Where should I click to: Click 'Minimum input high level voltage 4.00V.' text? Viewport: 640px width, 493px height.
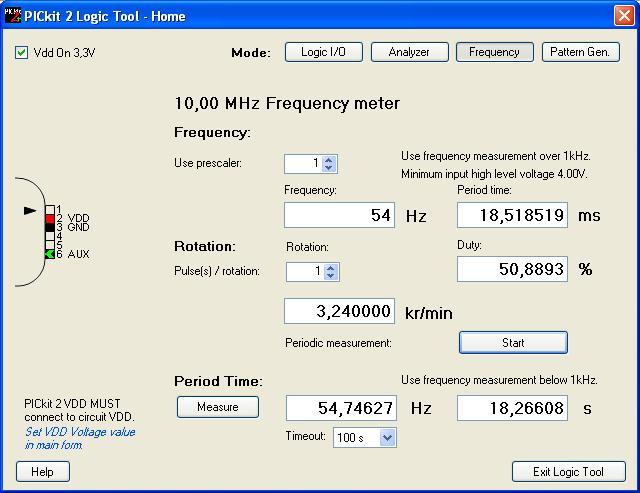click(494, 174)
